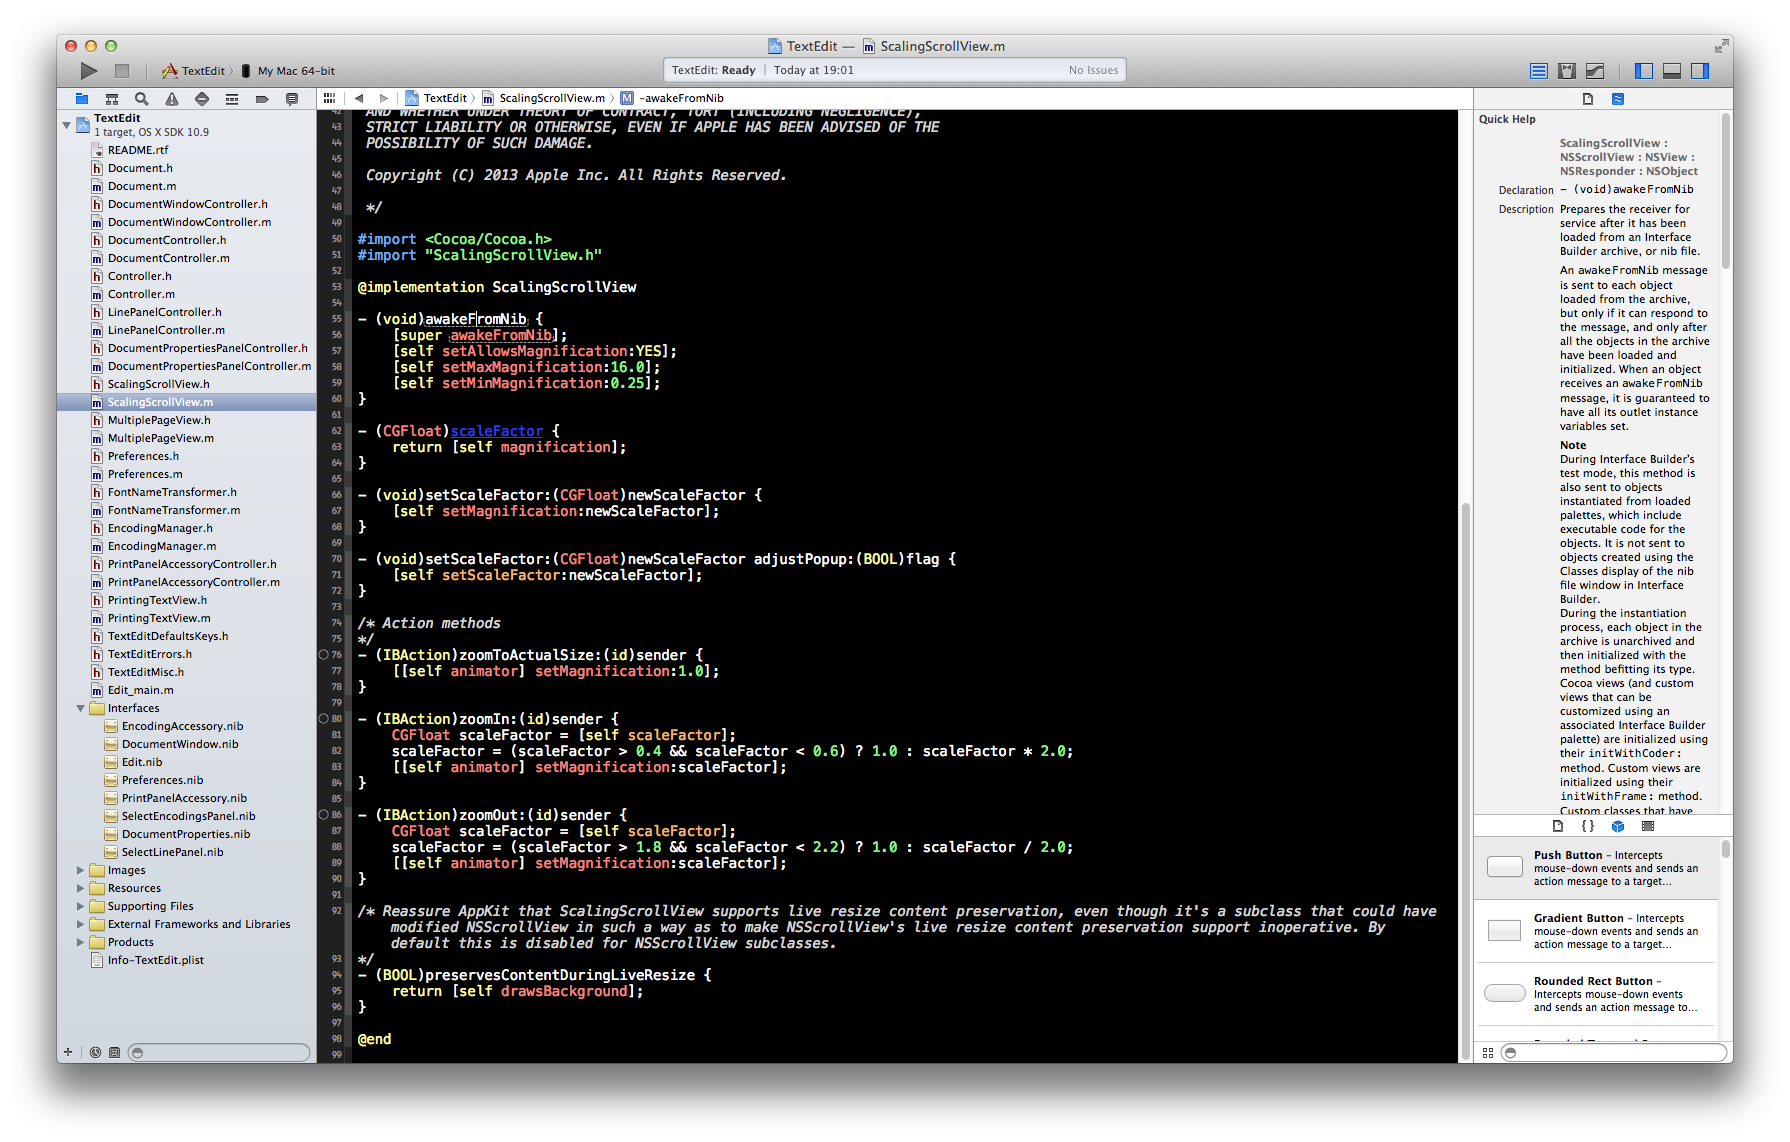Show the Quick Help inspector
This screenshot has width=1790, height=1142.
[x=1618, y=98]
